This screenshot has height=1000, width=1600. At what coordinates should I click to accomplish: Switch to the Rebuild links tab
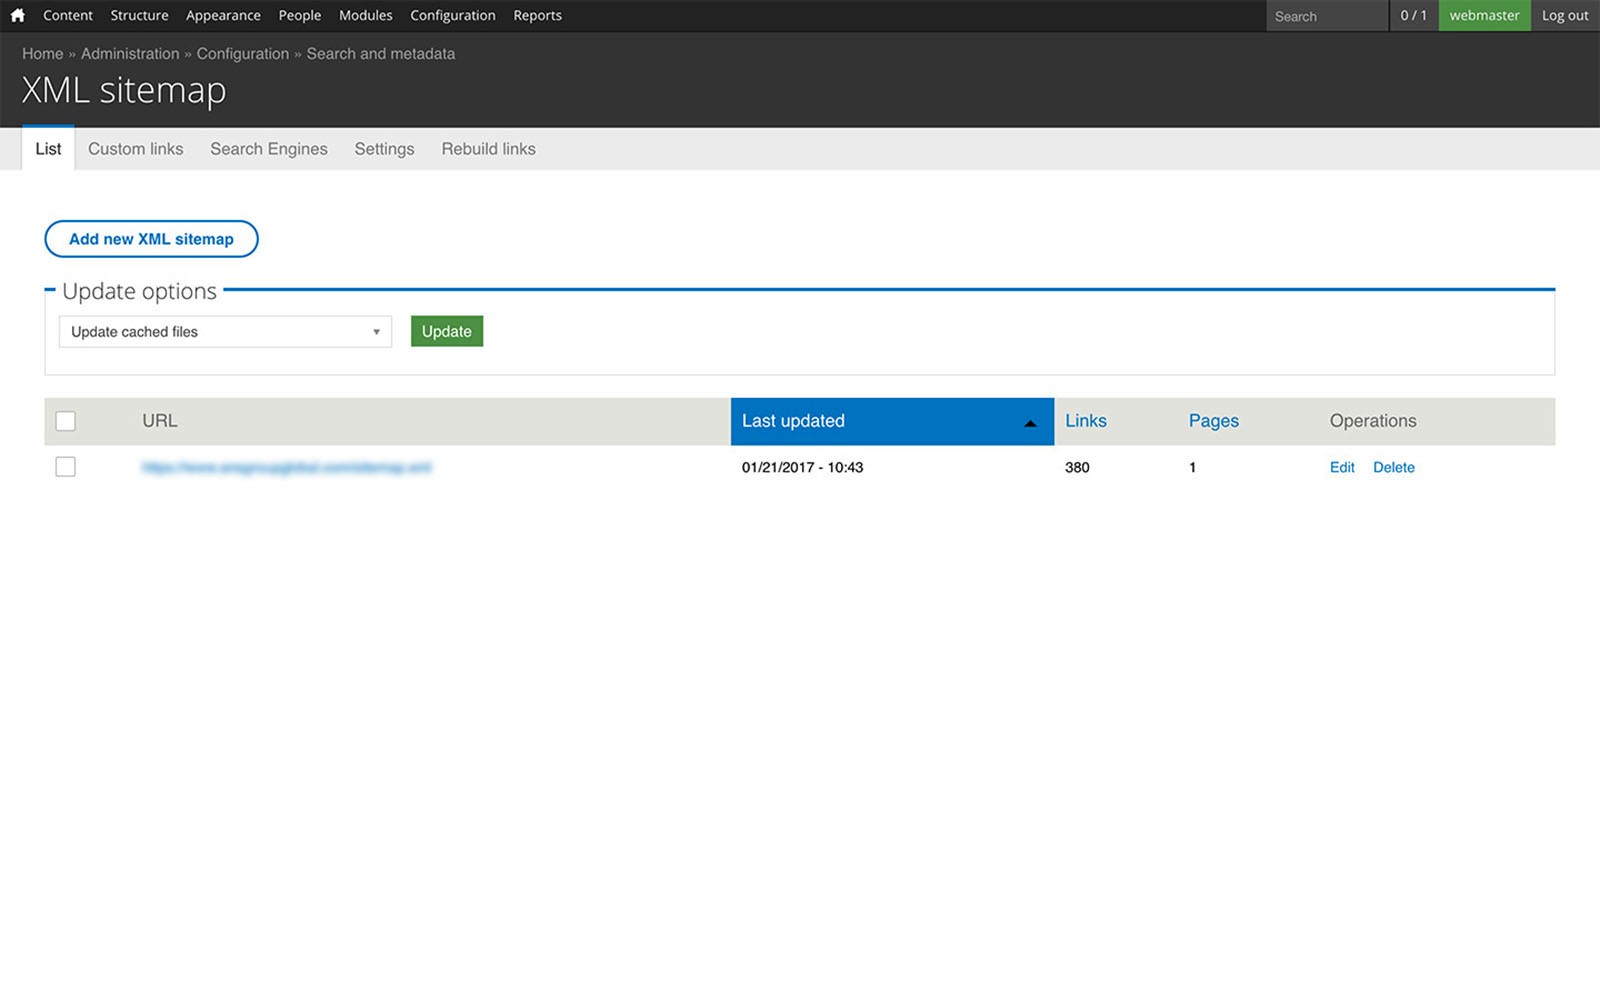tap(489, 149)
